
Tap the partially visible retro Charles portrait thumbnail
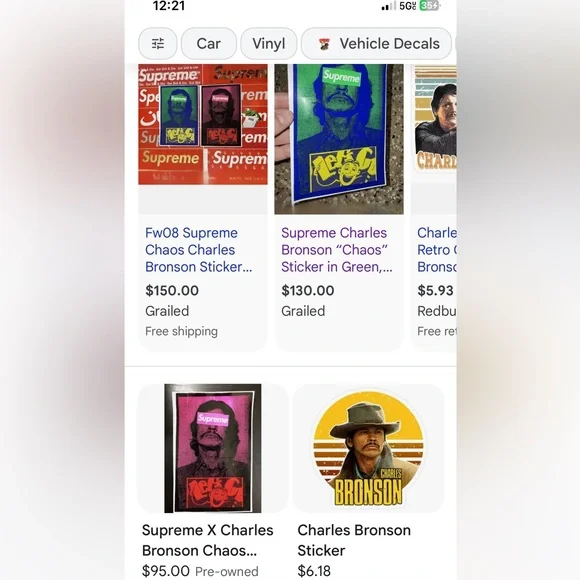(x=435, y=118)
